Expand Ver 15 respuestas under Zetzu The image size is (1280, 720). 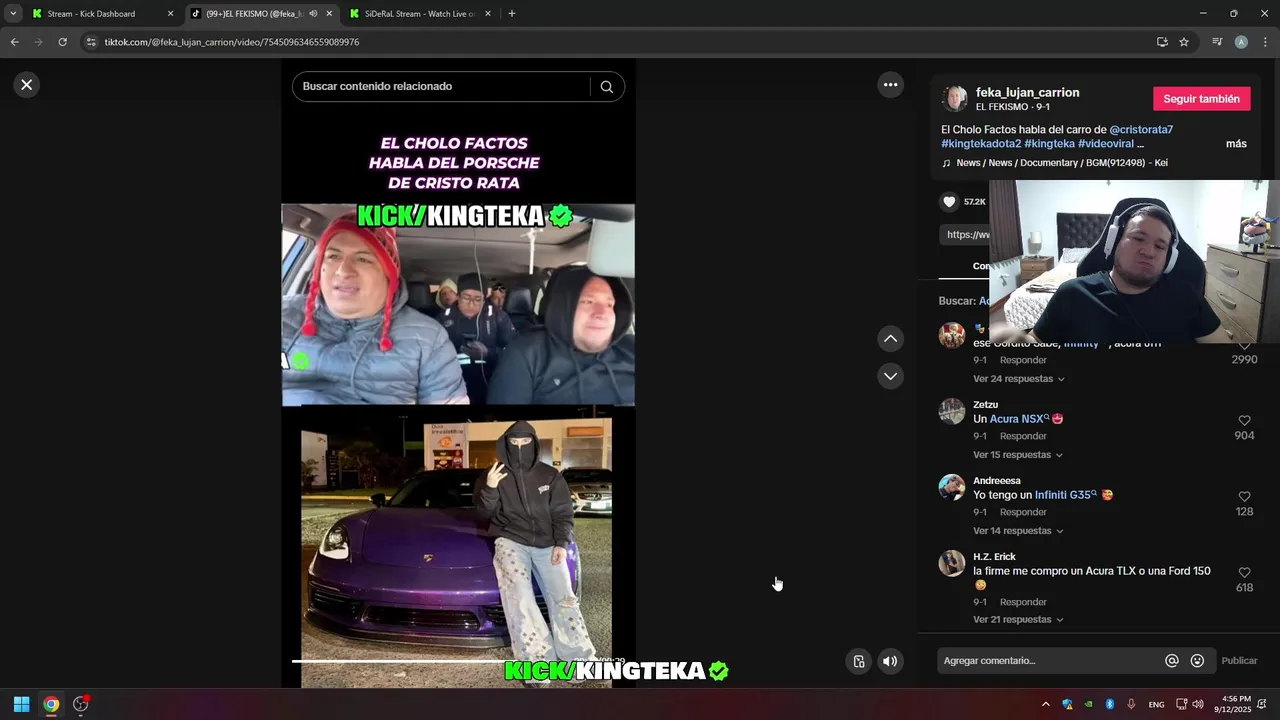pyautogui.click(x=1018, y=455)
